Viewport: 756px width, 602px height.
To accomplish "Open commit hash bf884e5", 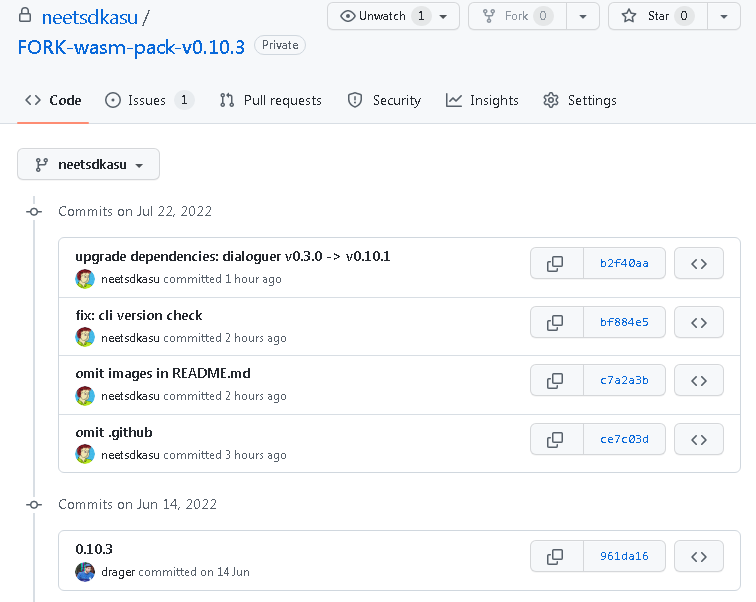I will [624, 322].
